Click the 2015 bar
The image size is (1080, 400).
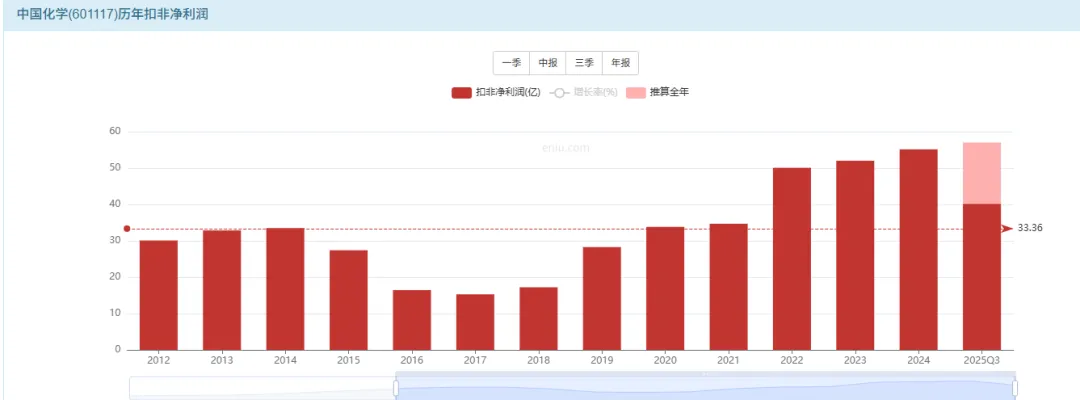pos(349,300)
